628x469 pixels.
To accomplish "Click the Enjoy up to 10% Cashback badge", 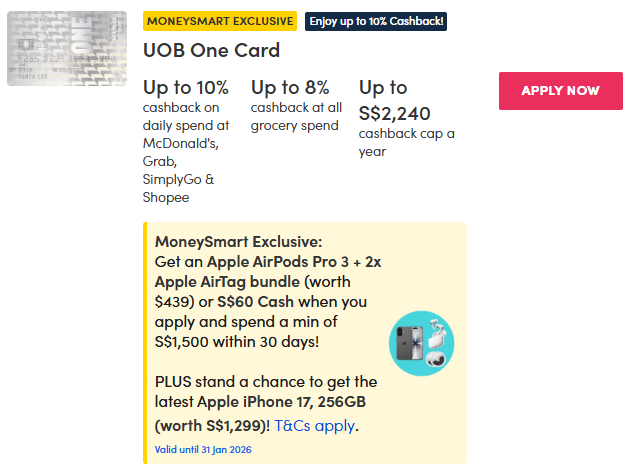I will pos(375,21).
